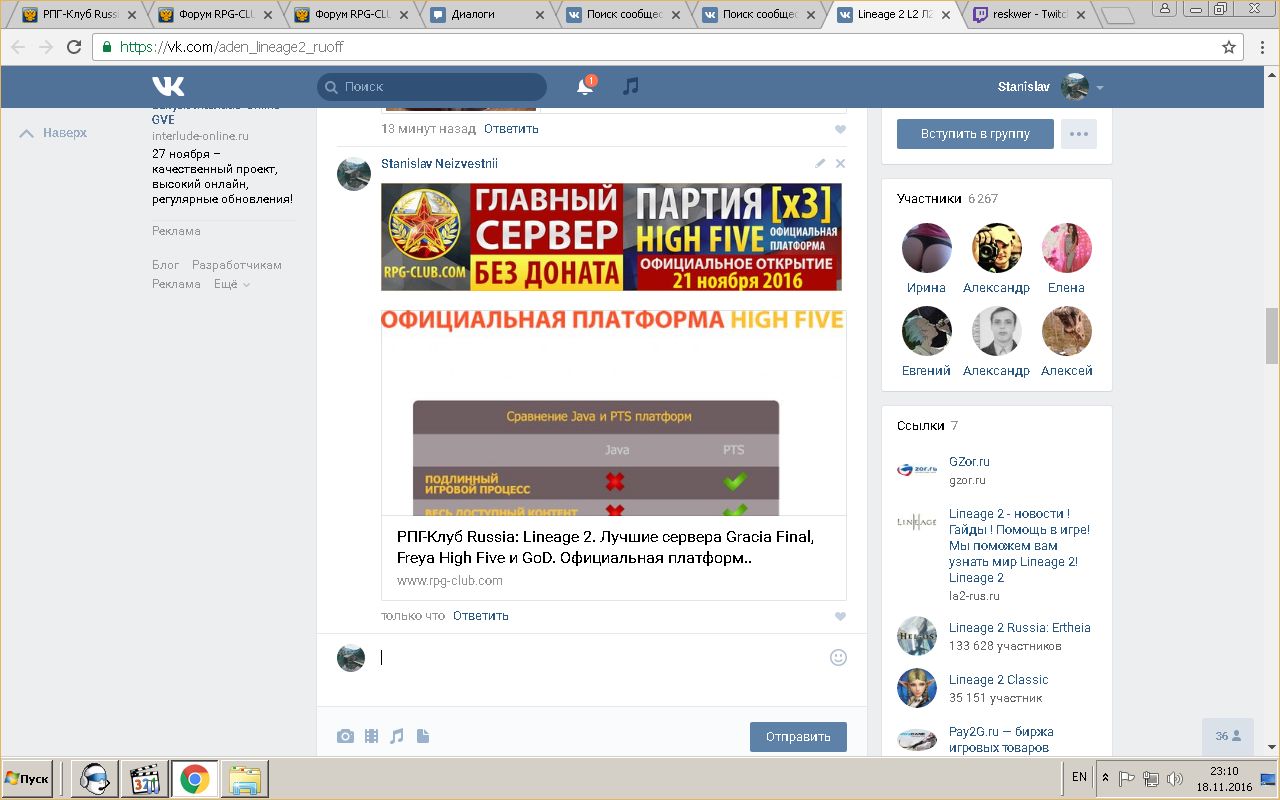Open the VK logo home link
Viewport: 1280px width, 800px height.
coord(168,86)
